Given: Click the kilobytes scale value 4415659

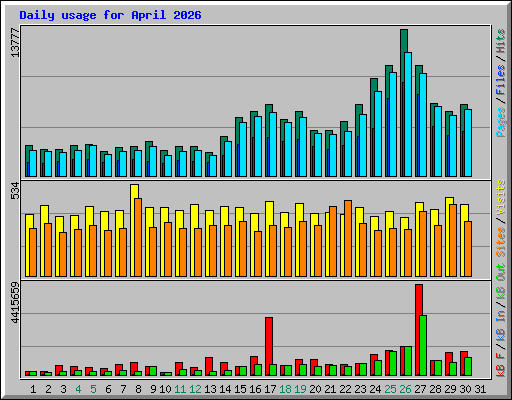Looking at the screenshot, I should tap(15, 303).
